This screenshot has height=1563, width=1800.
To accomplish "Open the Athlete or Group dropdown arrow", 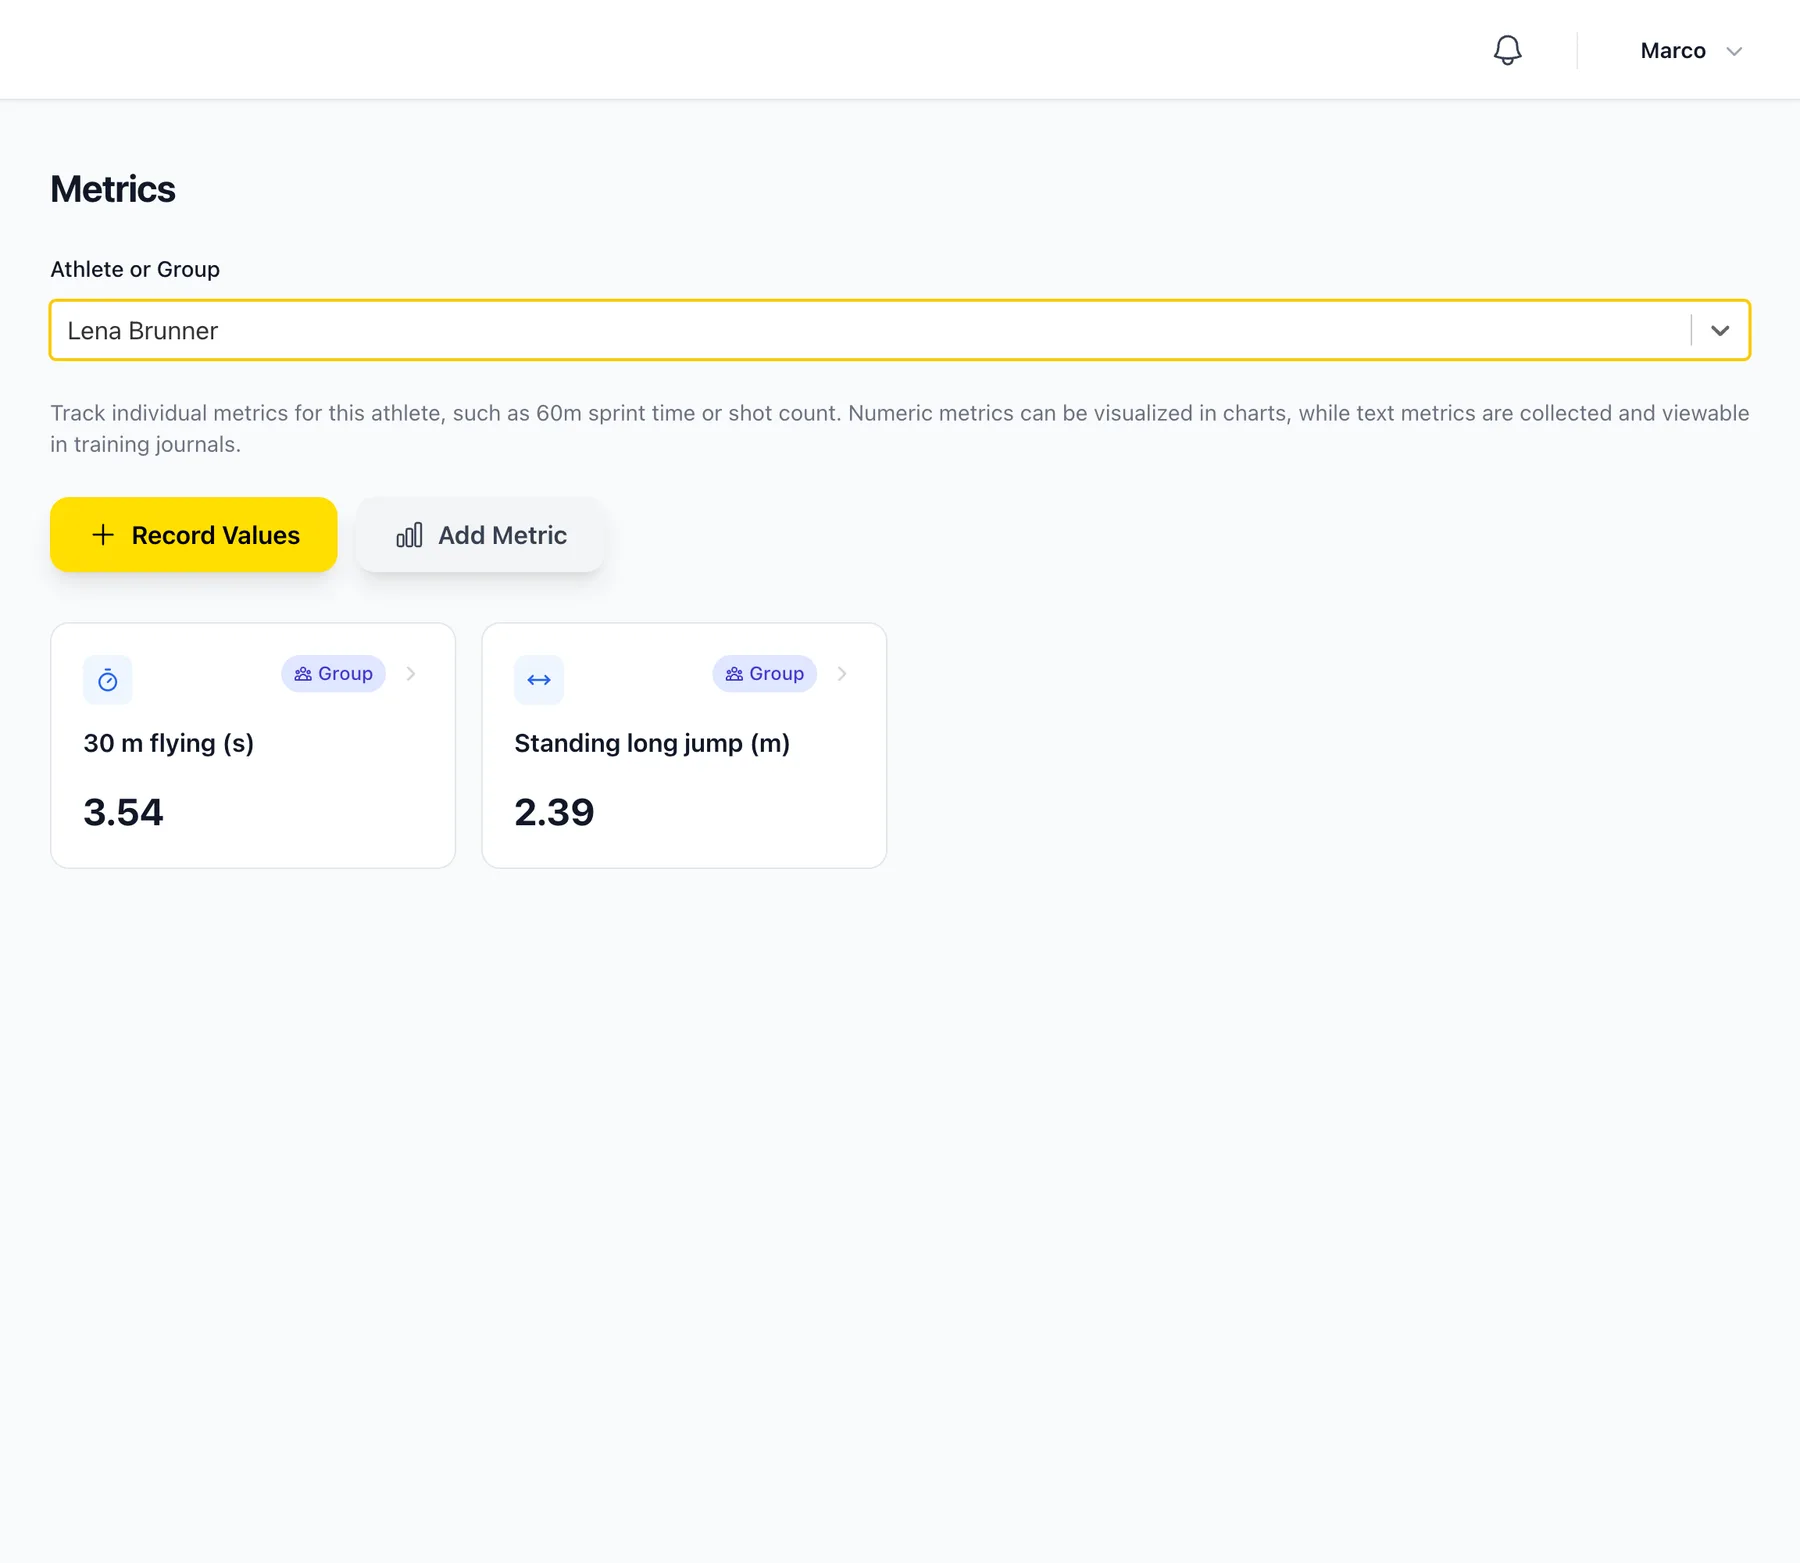I will pyautogui.click(x=1720, y=330).
